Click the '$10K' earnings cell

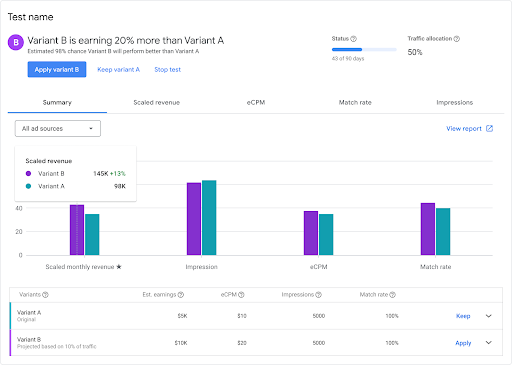point(181,343)
